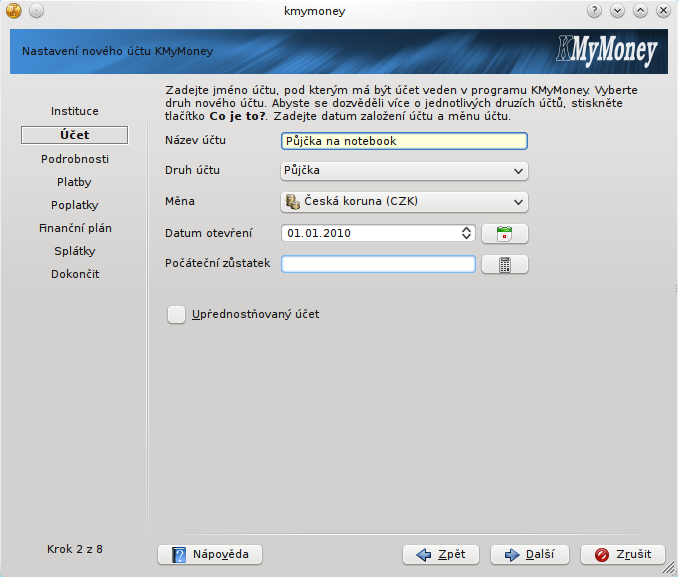Proceed with the Další button
678x577 pixels.
point(530,555)
